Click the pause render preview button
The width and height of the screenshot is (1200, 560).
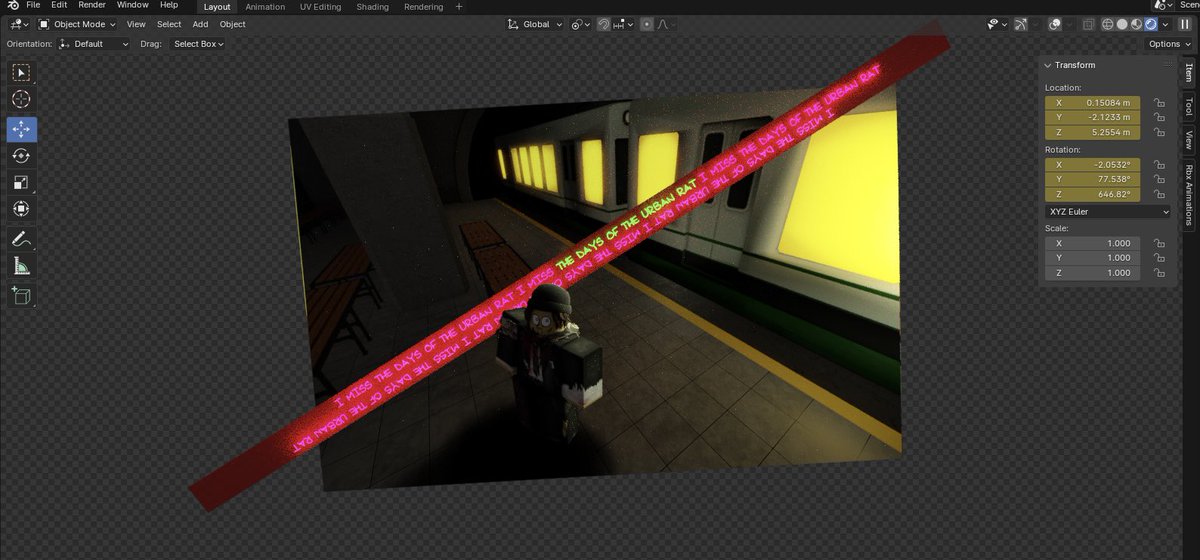coord(1186,24)
